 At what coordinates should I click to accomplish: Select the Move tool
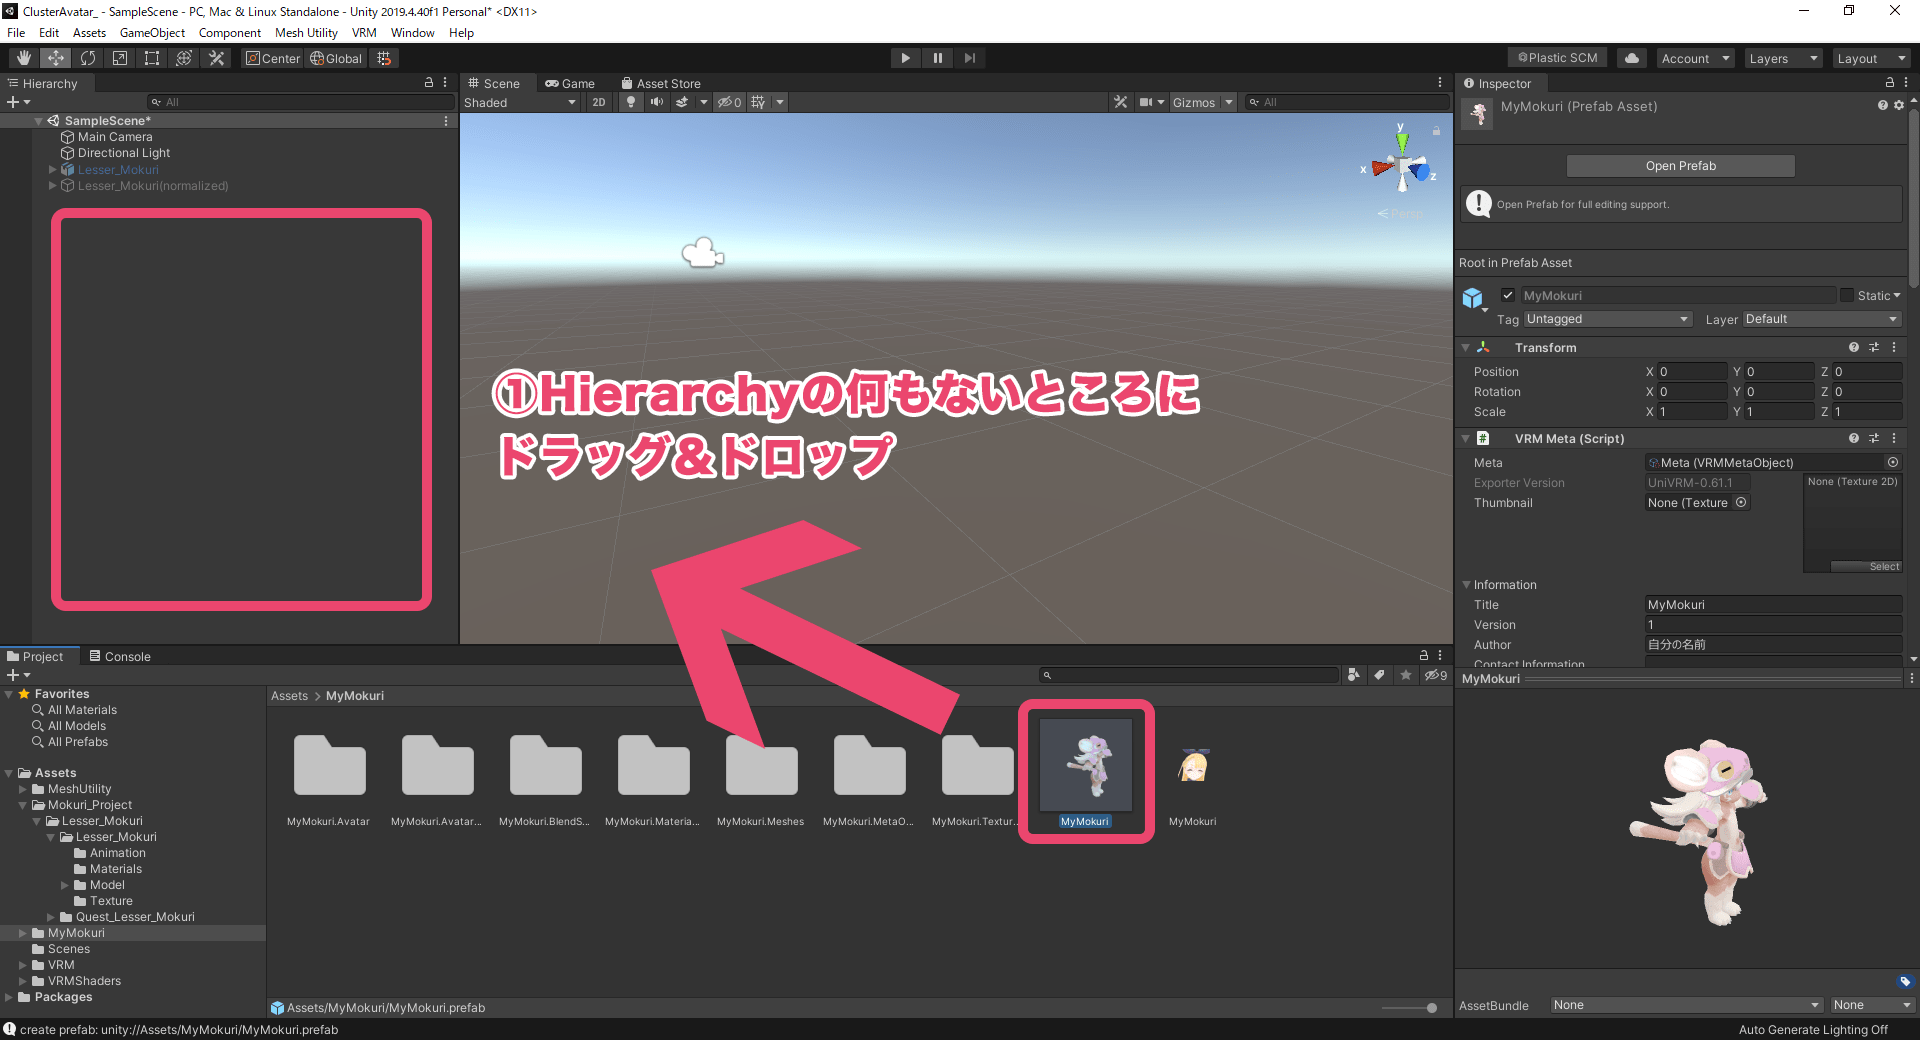(x=55, y=57)
